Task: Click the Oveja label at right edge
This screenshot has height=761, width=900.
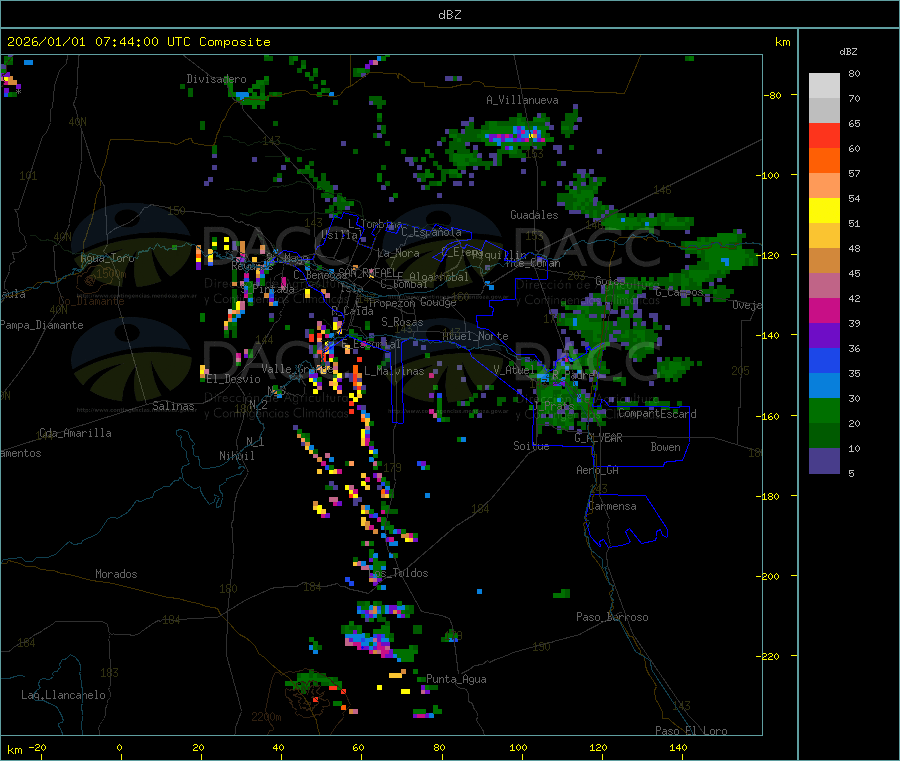Action: click(747, 305)
